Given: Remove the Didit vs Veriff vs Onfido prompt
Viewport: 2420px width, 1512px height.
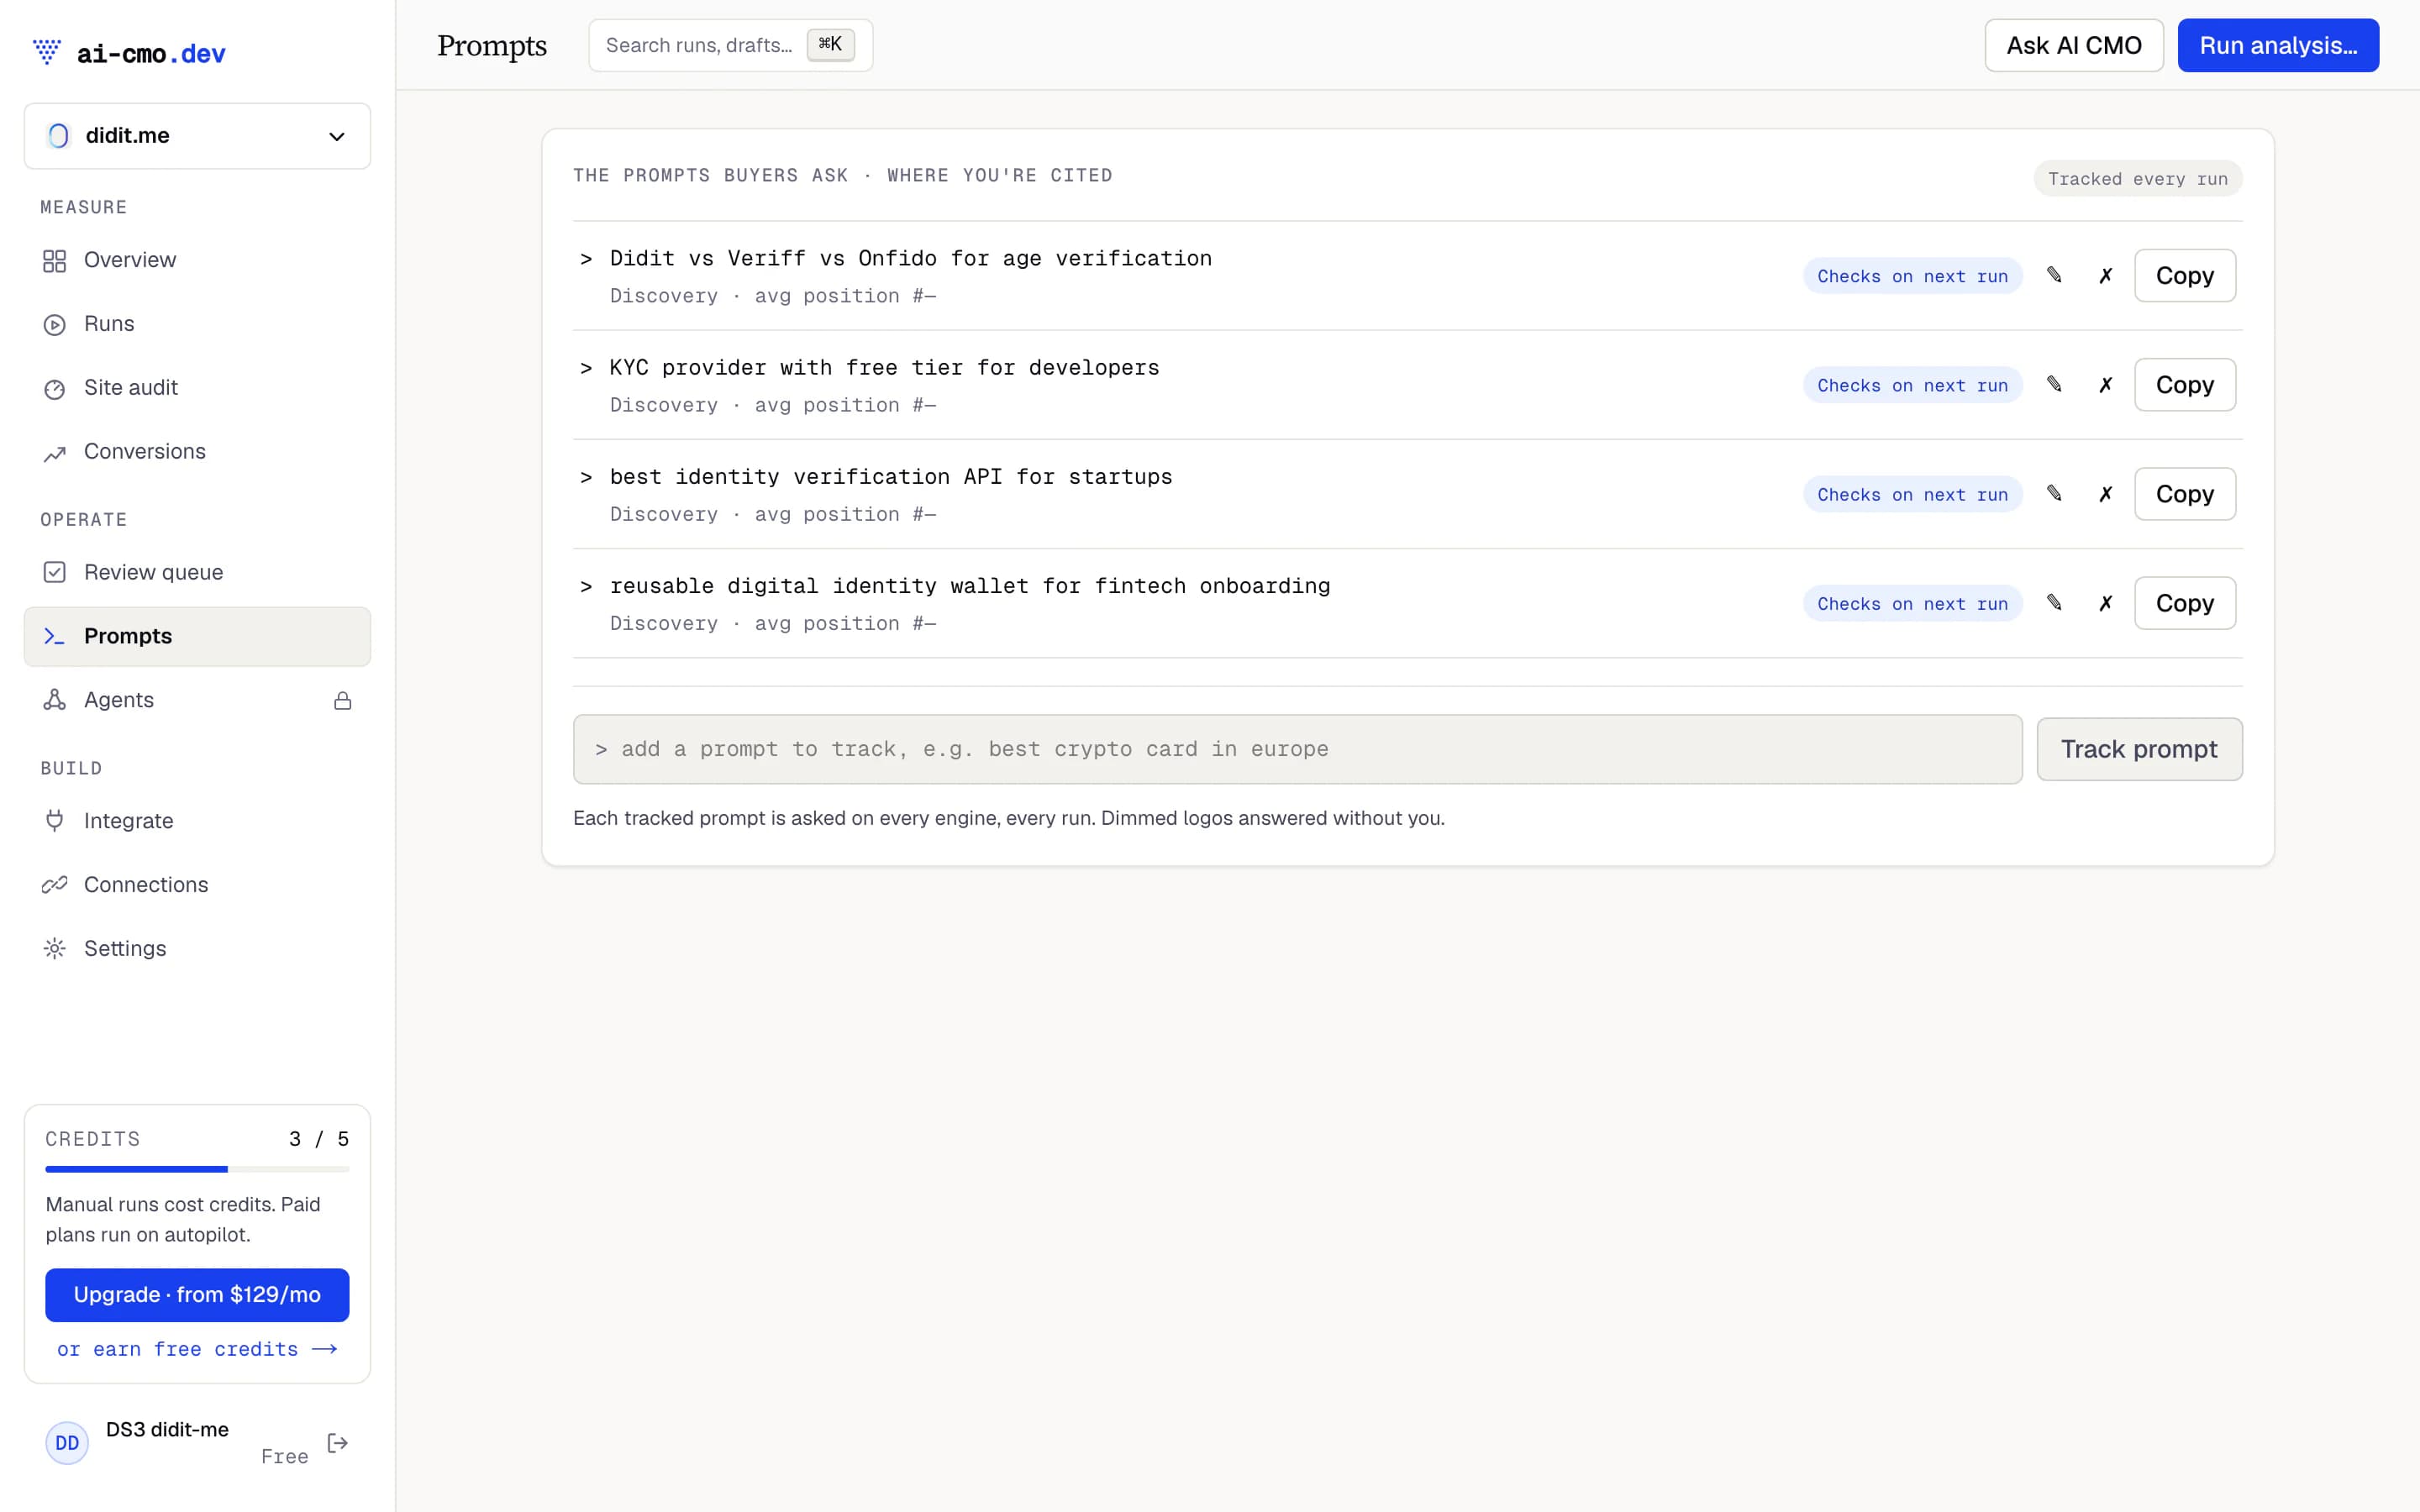Looking at the screenshot, I should coord(2105,276).
